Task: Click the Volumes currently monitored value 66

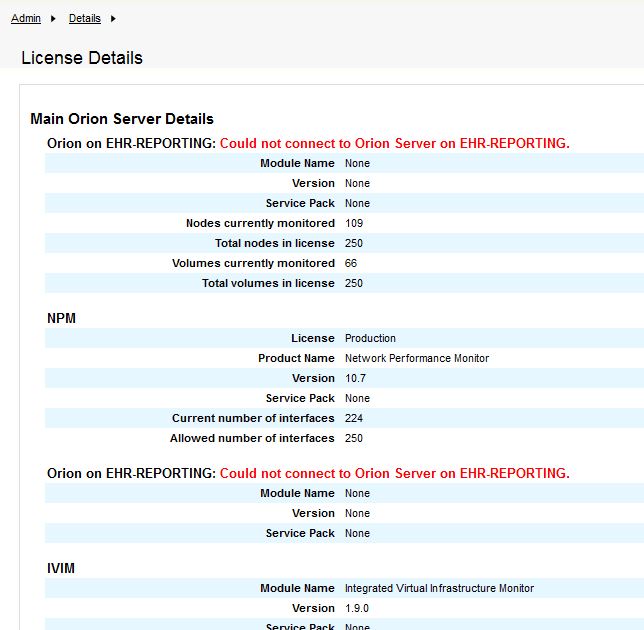Action: tap(351, 263)
